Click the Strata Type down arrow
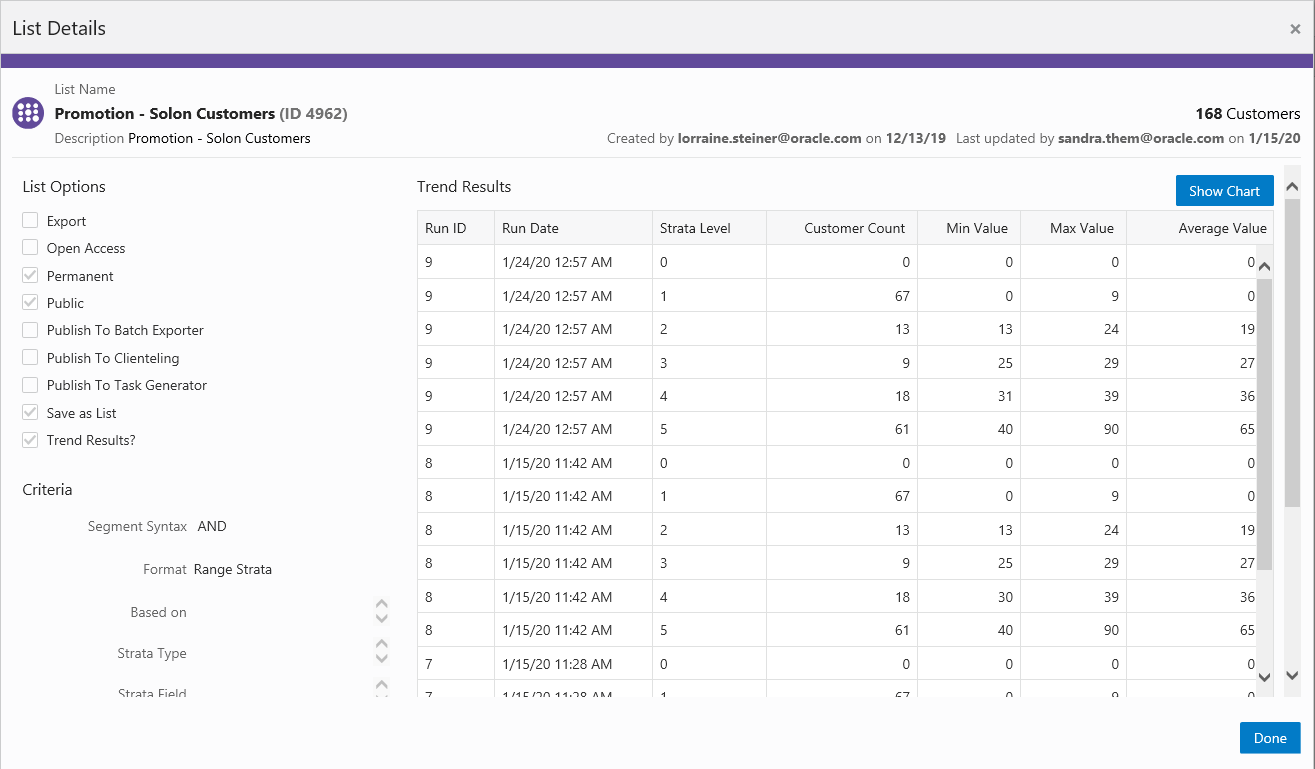Viewport: 1315px width, 769px height. coord(381,658)
